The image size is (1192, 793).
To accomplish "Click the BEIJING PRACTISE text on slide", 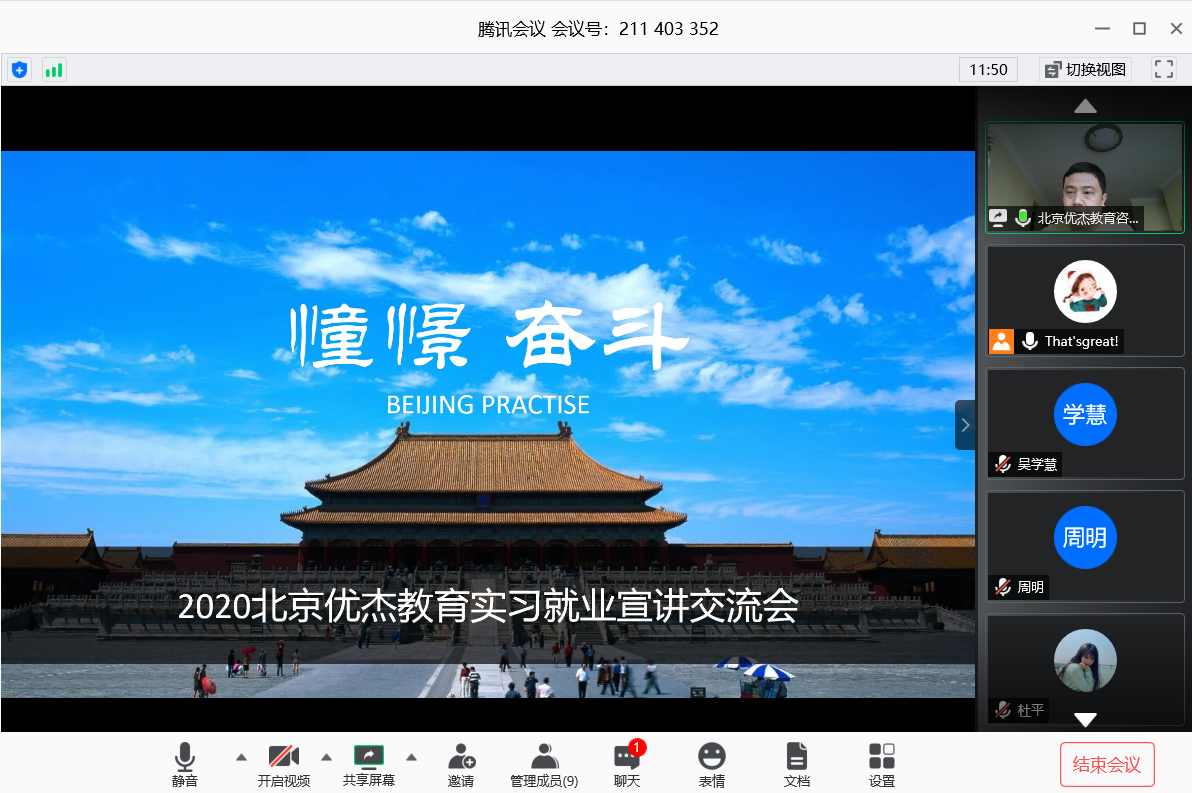I will point(487,404).
